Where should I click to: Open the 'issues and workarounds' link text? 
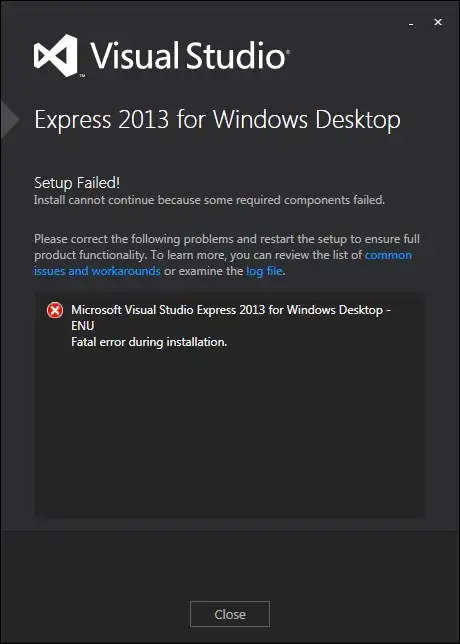(x=97, y=271)
